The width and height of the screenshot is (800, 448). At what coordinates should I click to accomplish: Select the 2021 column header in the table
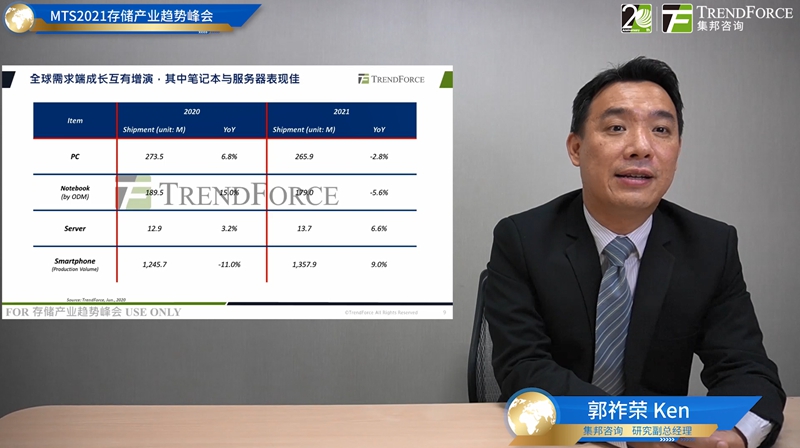point(340,111)
